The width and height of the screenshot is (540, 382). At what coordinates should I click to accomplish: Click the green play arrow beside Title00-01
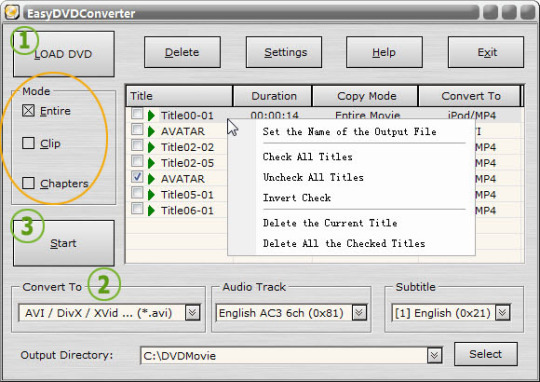[x=151, y=115]
